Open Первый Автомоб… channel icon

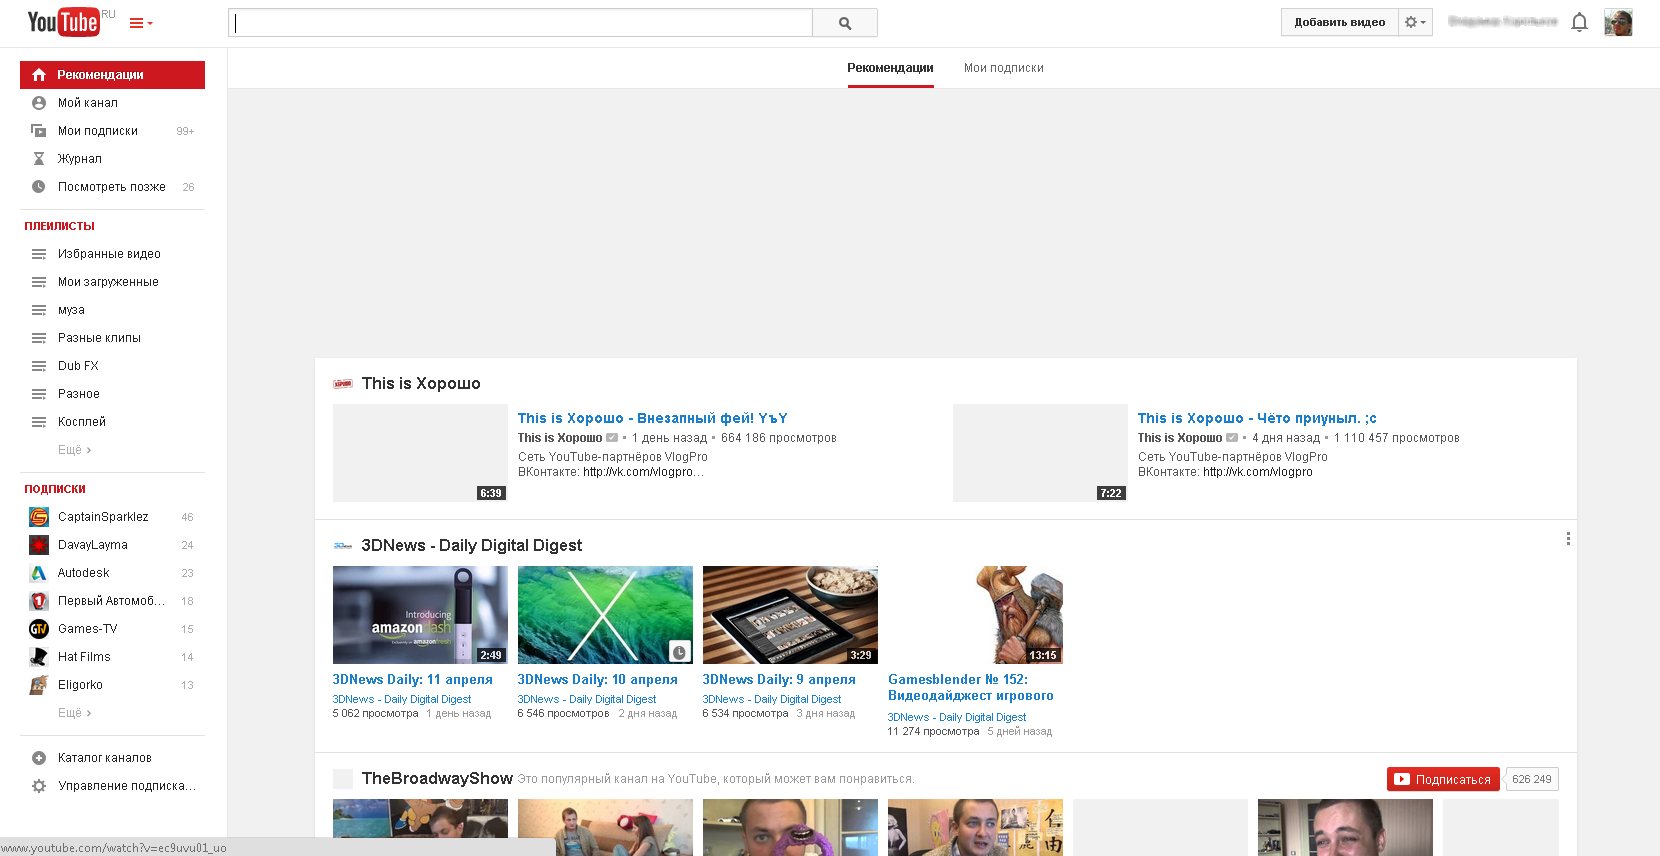click(x=39, y=601)
